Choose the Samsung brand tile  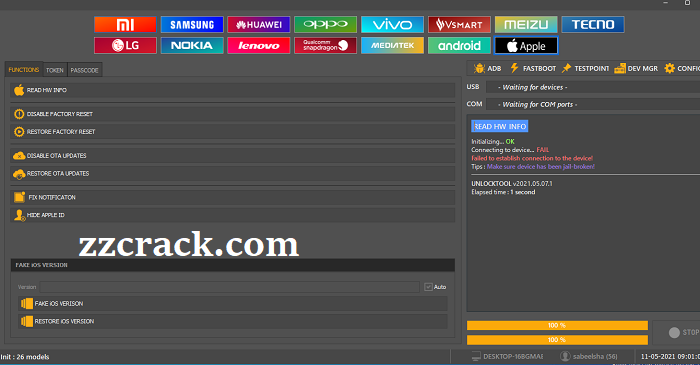tap(192, 25)
